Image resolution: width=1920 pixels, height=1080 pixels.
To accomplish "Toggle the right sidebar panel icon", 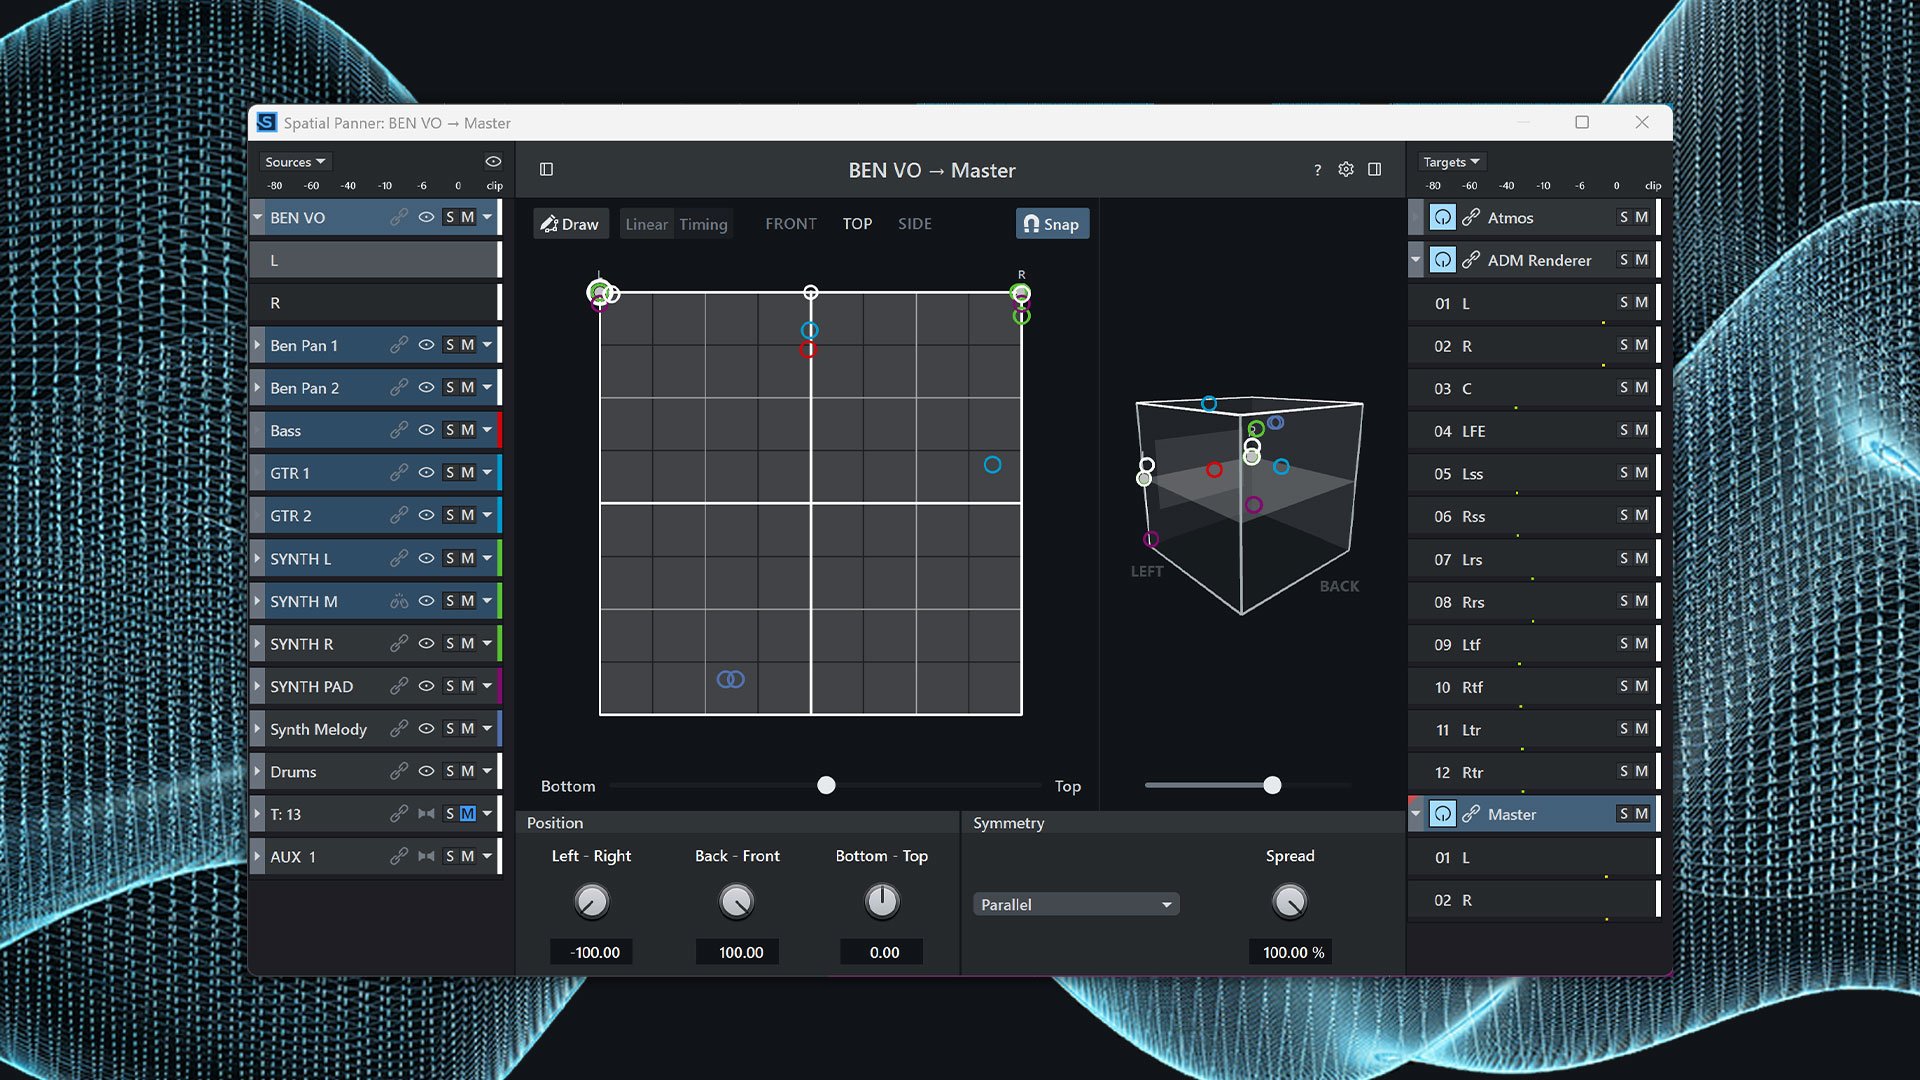I will (1375, 170).
